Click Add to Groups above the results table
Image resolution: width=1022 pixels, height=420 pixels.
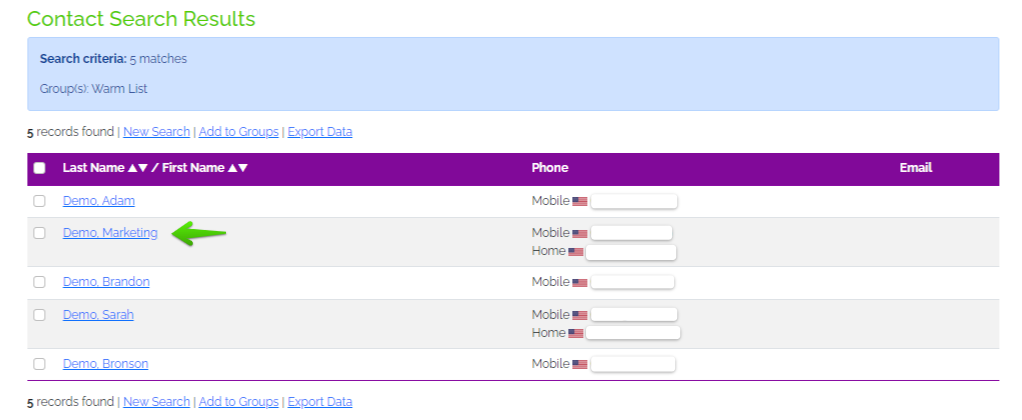pyautogui.click(x=239, y=132)
